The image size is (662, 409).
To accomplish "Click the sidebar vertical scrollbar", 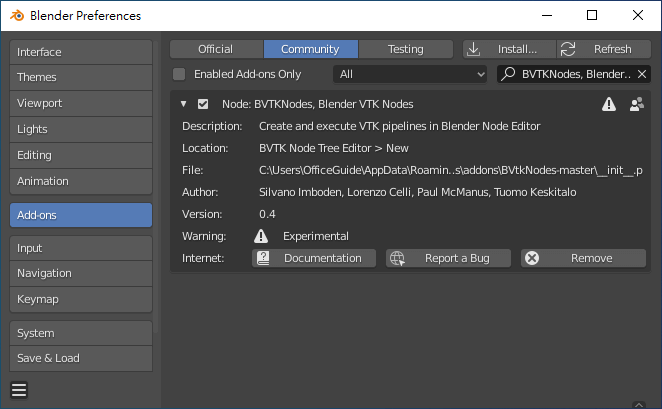I will click(x=156, y=186).
